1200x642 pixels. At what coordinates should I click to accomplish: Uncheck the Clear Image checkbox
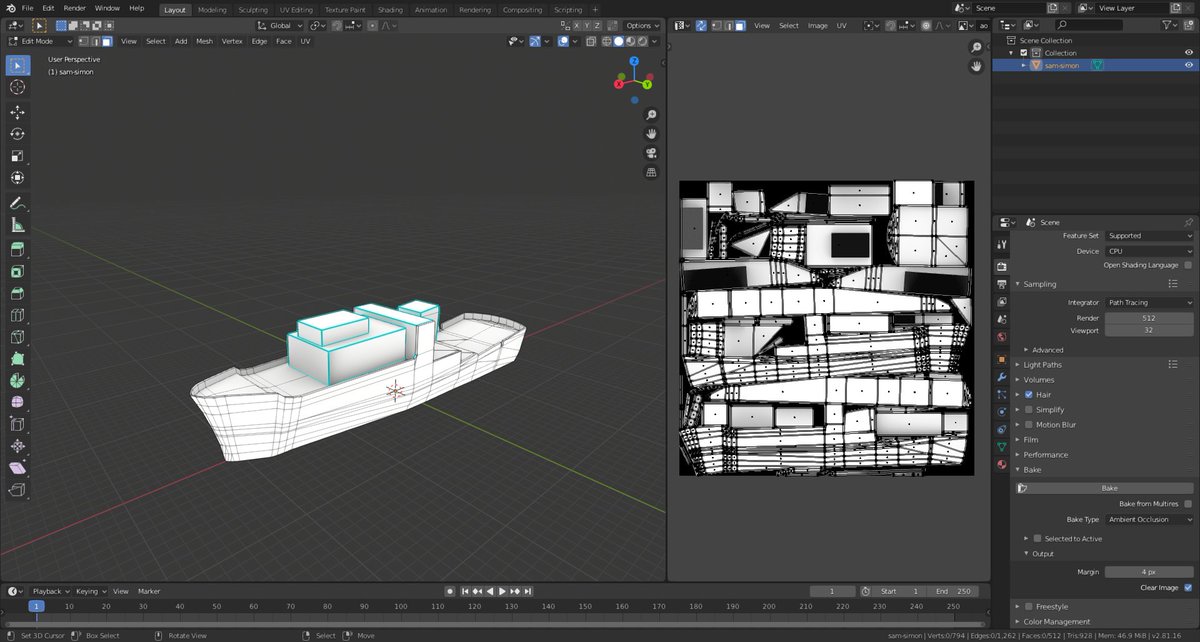pos(1188,588)
